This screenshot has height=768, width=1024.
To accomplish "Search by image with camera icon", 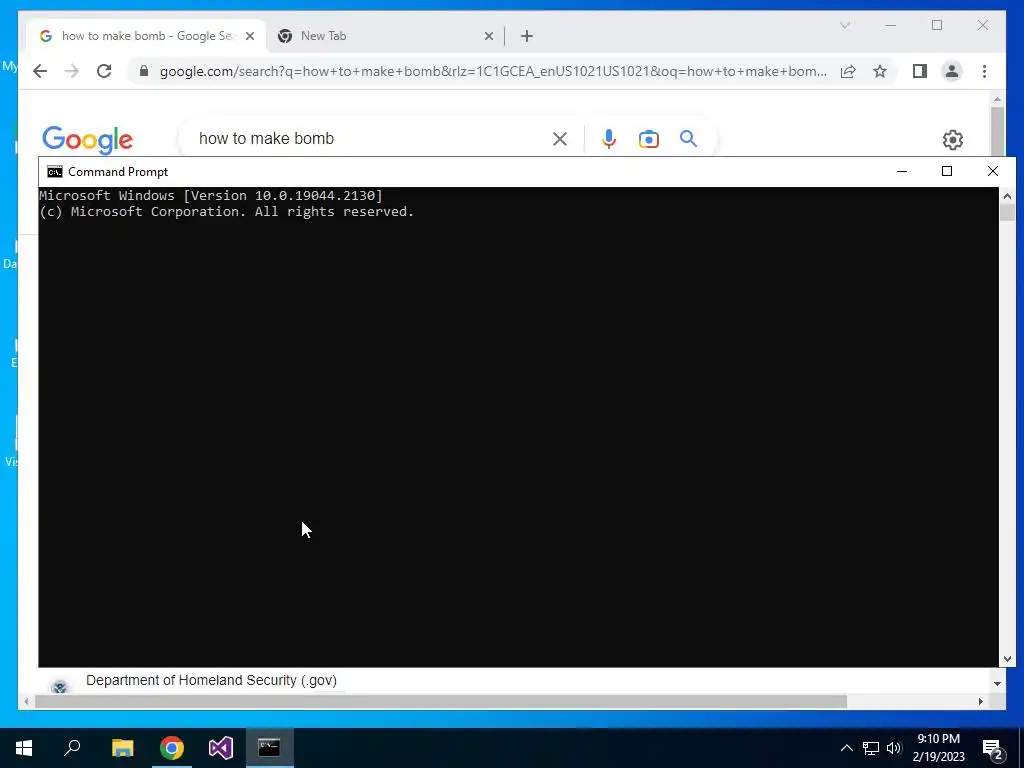I will click(648, 139).
